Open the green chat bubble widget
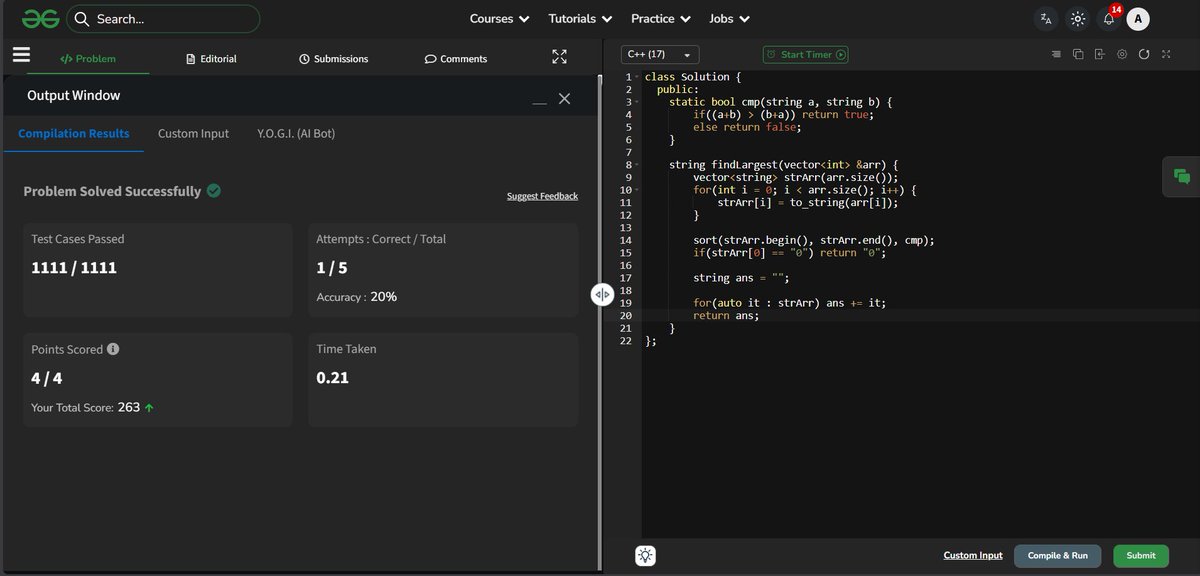The width and height of the screenshot is (1200, 576). pos(1182,177)
